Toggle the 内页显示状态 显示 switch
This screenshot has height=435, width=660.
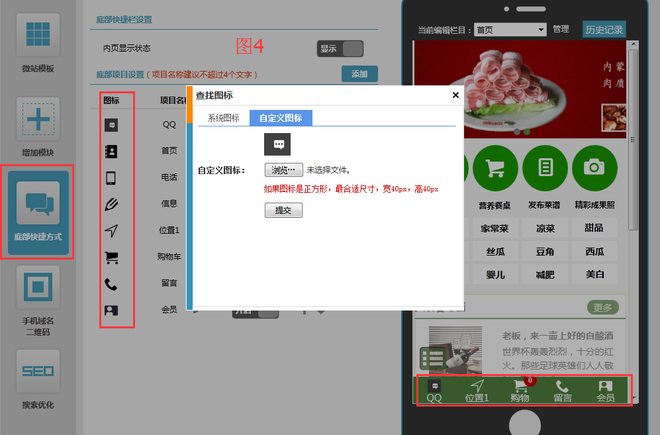tap(340, 49)
